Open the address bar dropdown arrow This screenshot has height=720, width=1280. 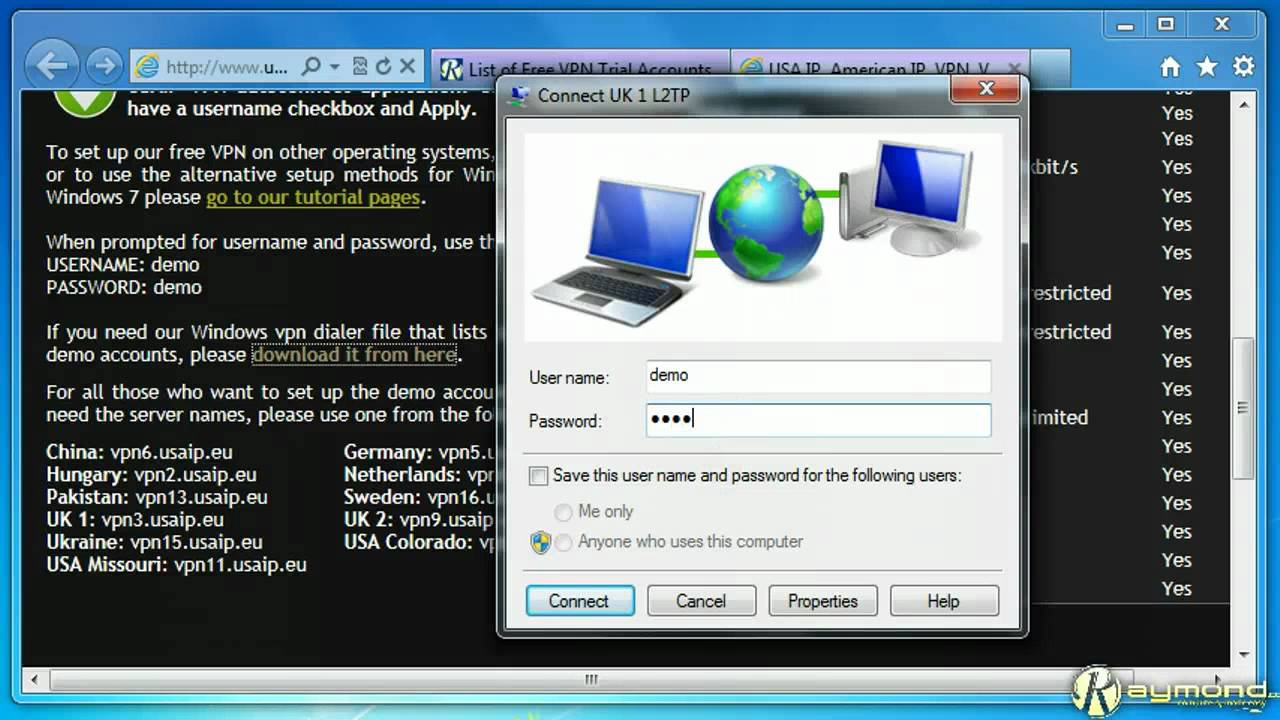334,67
